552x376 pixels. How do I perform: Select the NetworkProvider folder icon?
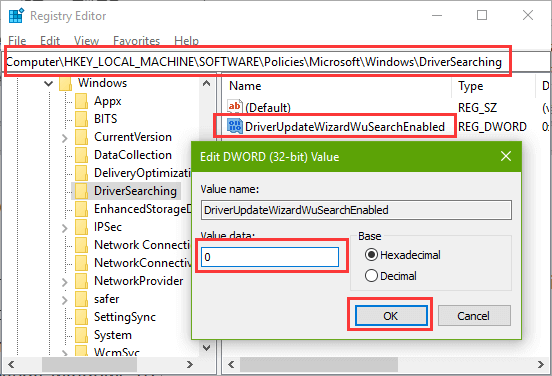tap(81, 281)
